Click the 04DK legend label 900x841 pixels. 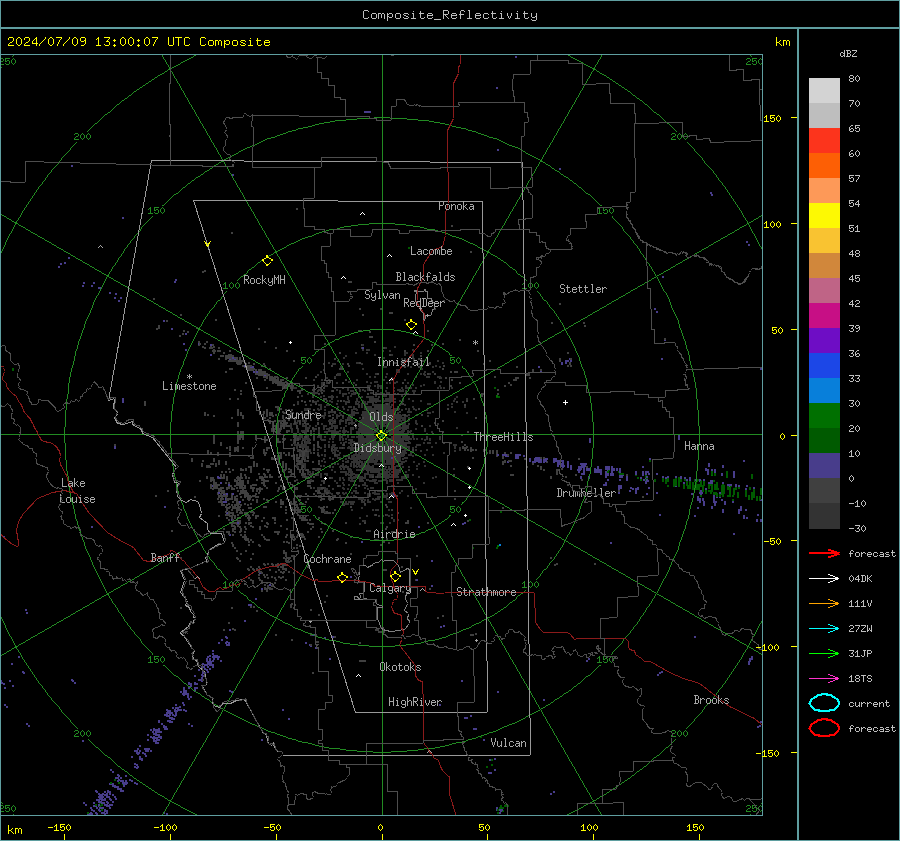(x=860, y=579)
